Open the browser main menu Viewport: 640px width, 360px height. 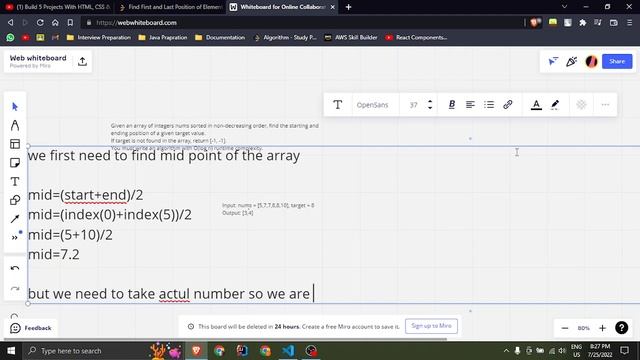click(629, 22)
